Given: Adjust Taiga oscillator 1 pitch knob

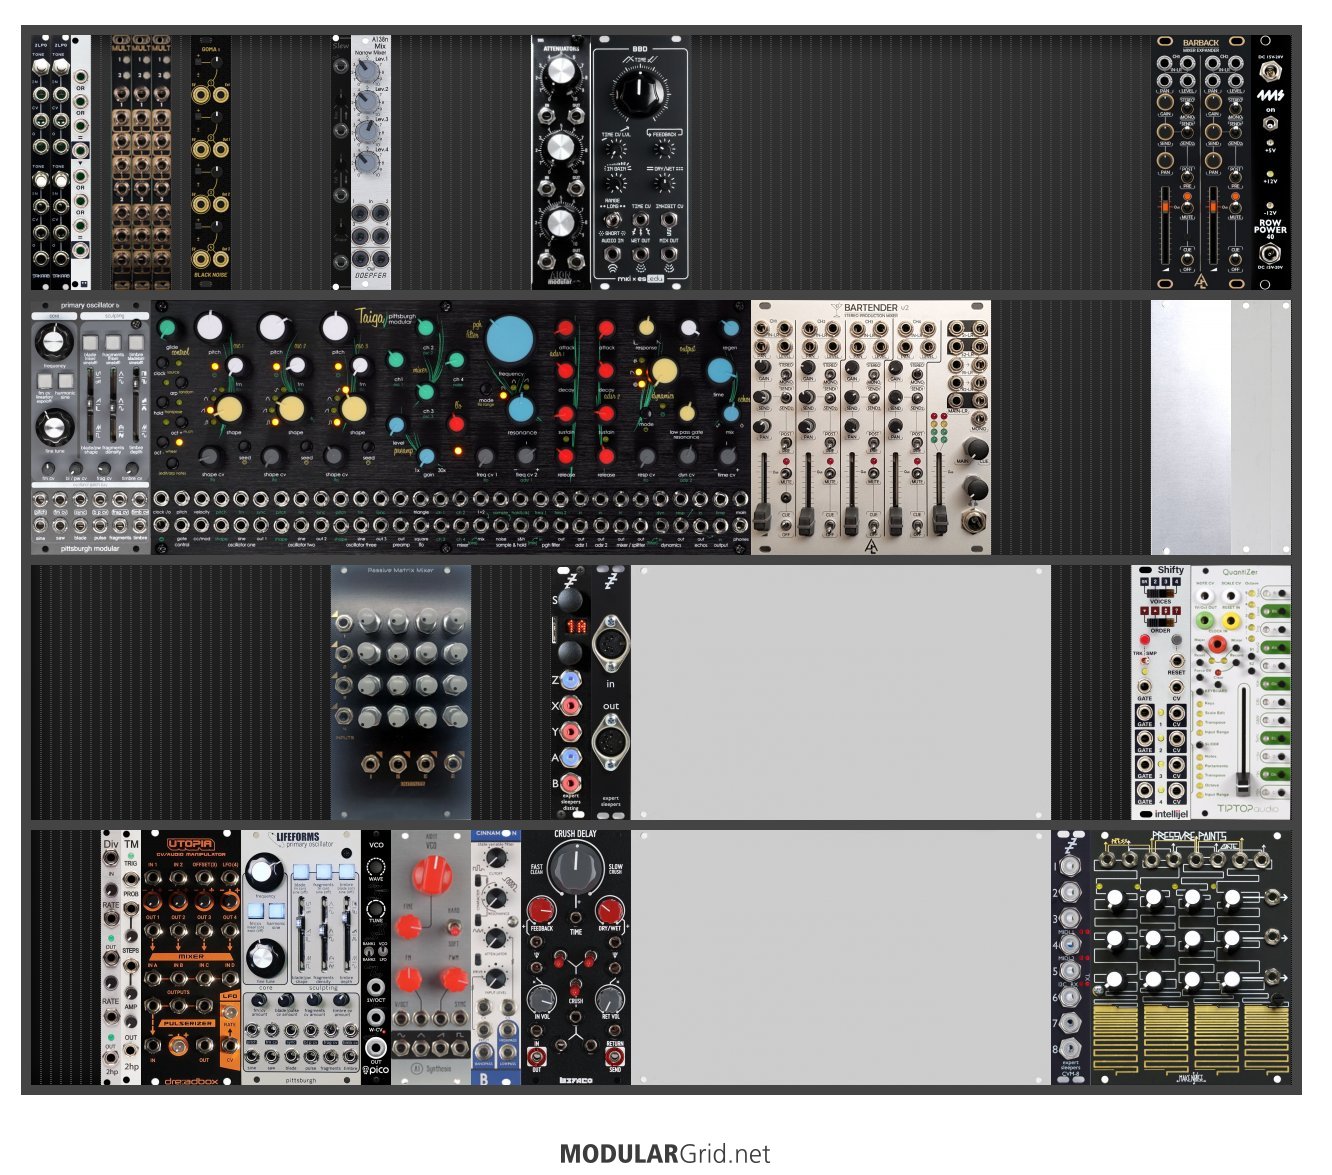Looking at the screenshot, I should click(x=212, y=327).
